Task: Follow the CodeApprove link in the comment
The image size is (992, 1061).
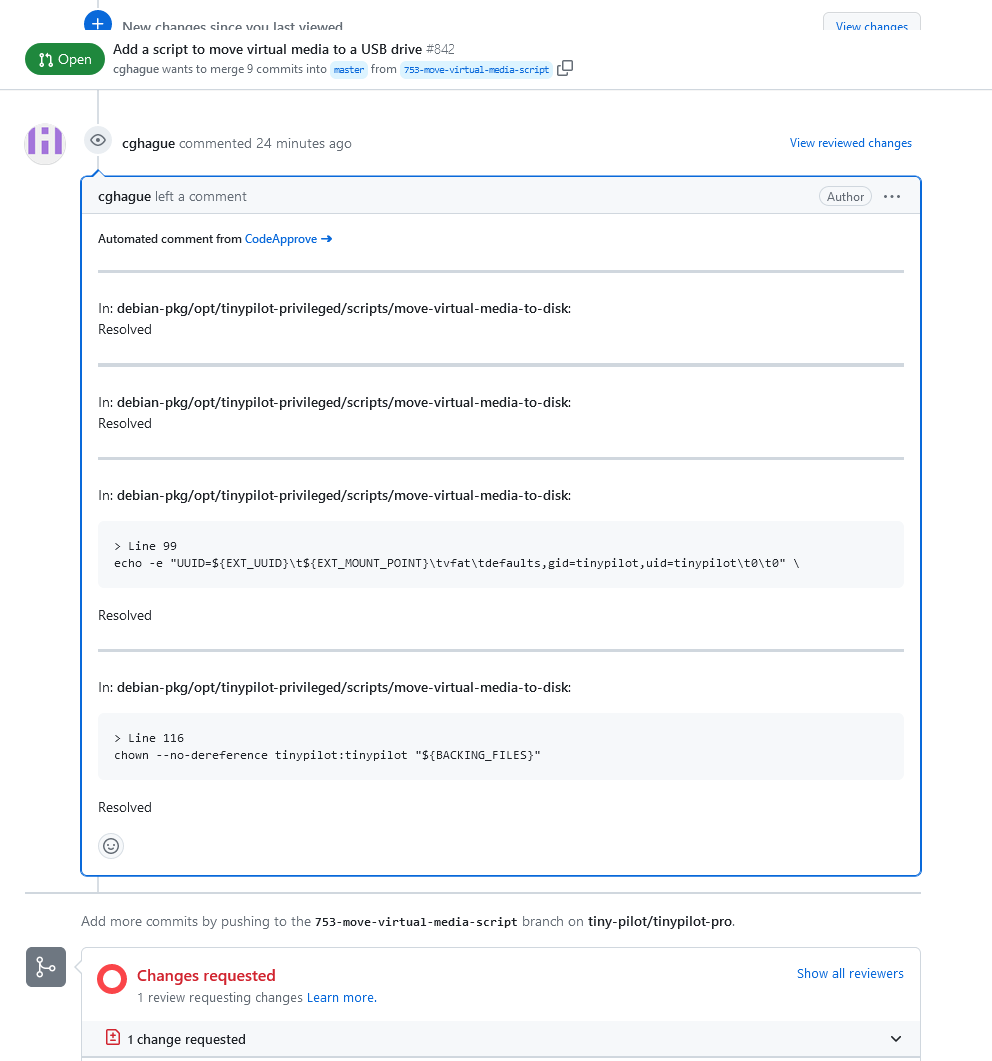Action: point(282,239)
